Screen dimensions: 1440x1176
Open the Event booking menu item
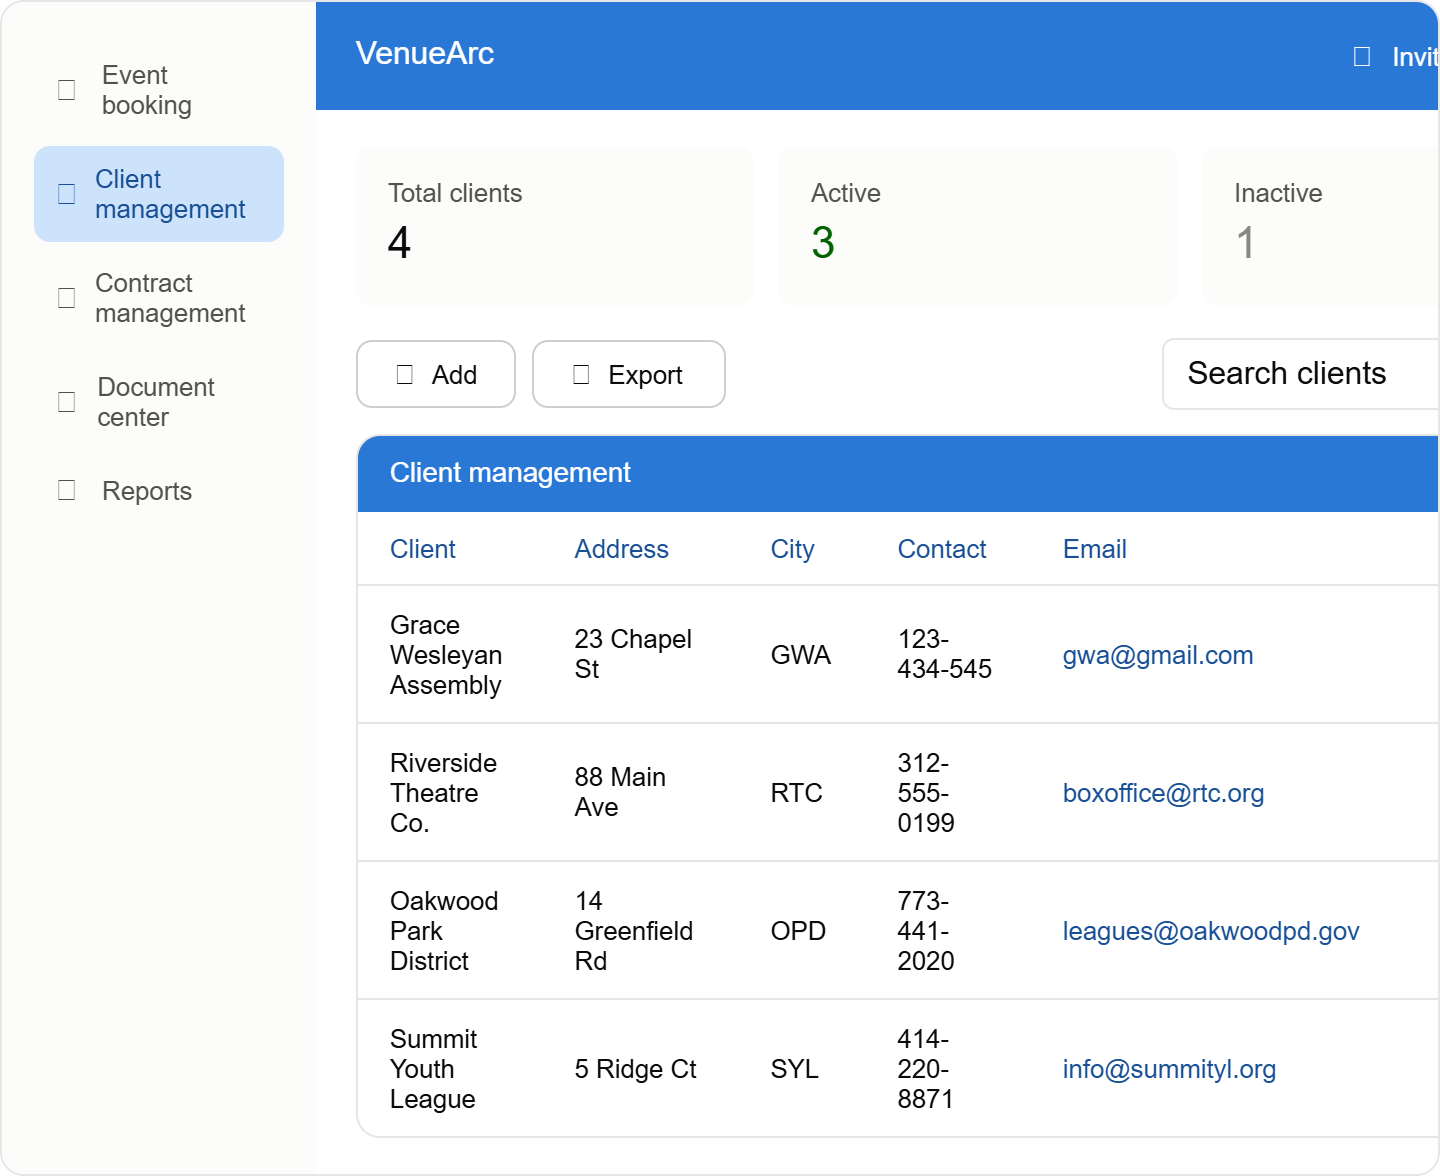pyautogui.click(x=159, y=90)
